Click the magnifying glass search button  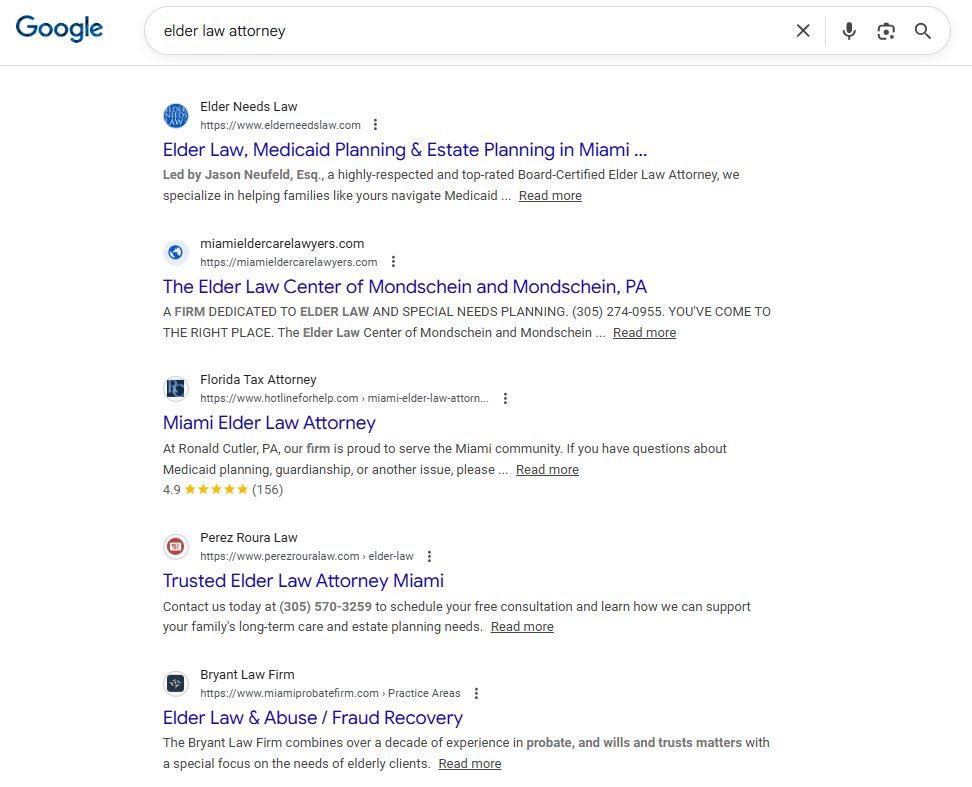(923, 31)
